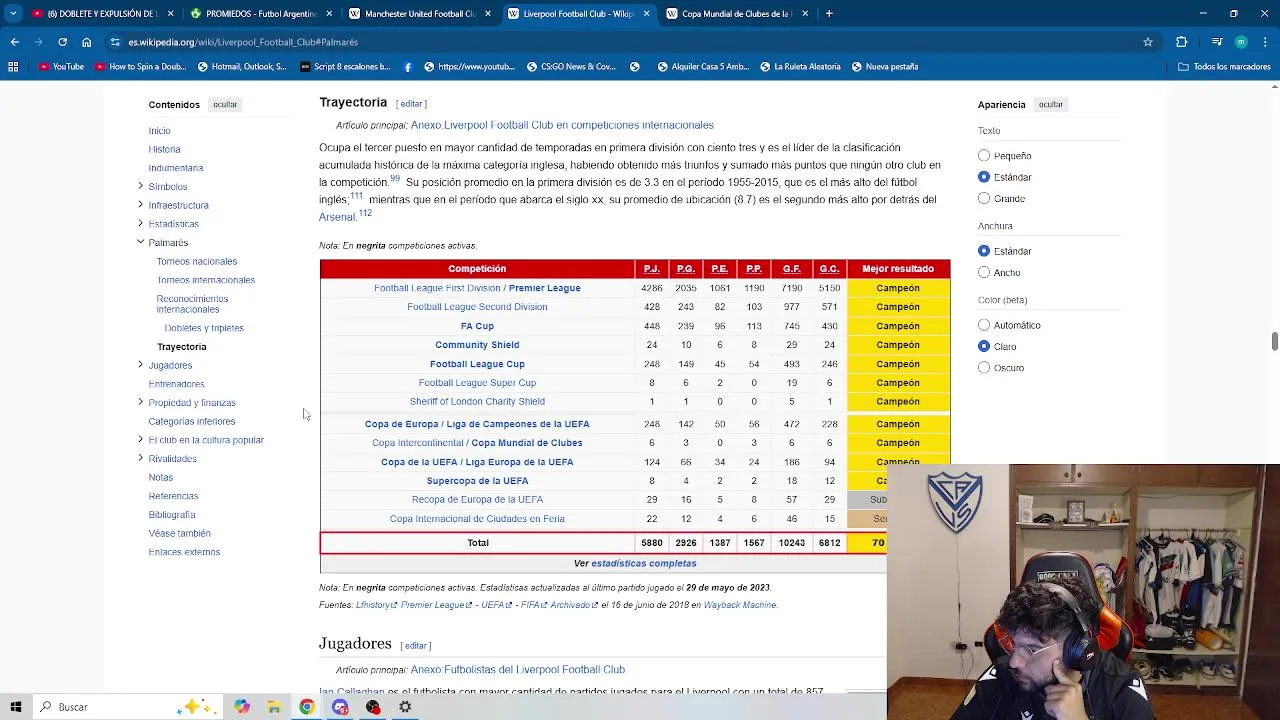Open the Community Shield table link

tap(477, 345)
